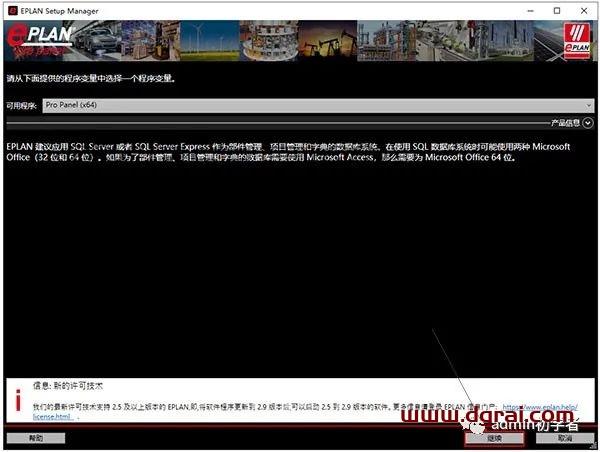Image resolution: width=600 pixels, height=452 pixels.
Task: Click the 信息: 新的许可技术 heading text
Action: [68, 386]
